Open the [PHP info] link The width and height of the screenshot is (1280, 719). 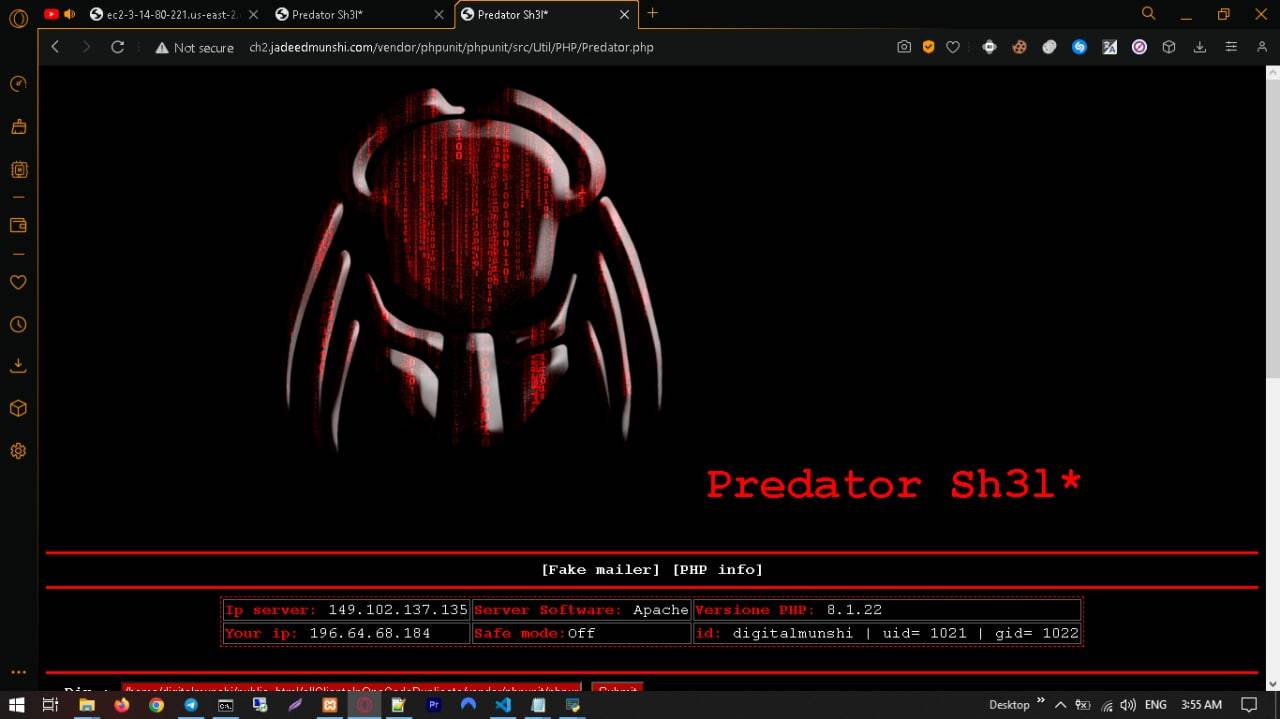pos(718,569)
